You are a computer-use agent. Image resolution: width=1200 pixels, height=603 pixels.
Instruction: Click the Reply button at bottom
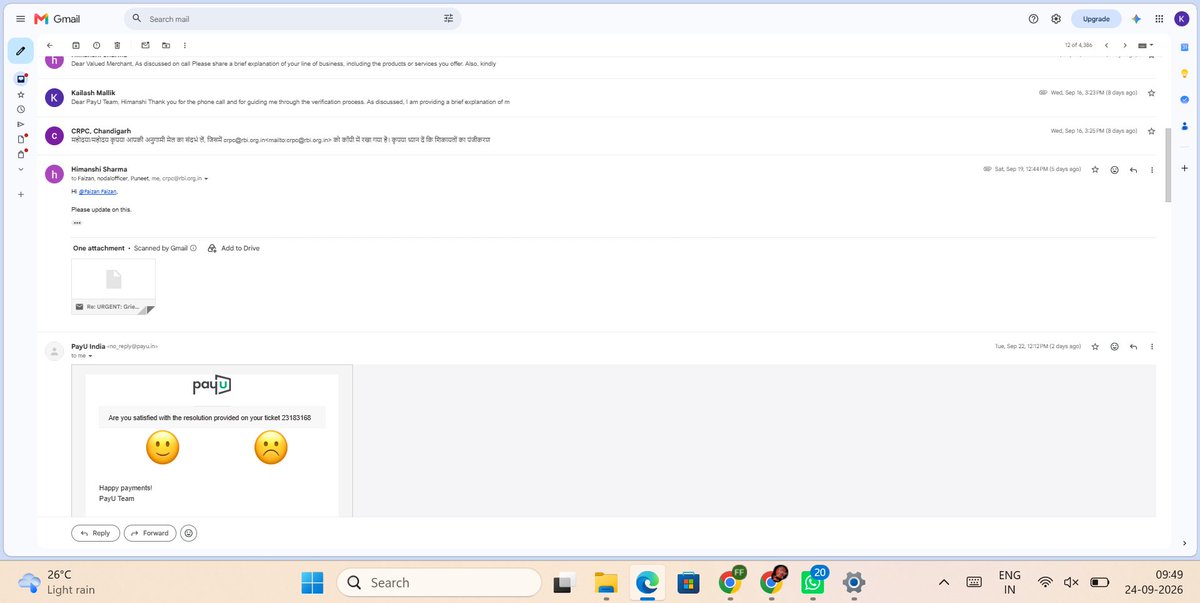(95, 533)
